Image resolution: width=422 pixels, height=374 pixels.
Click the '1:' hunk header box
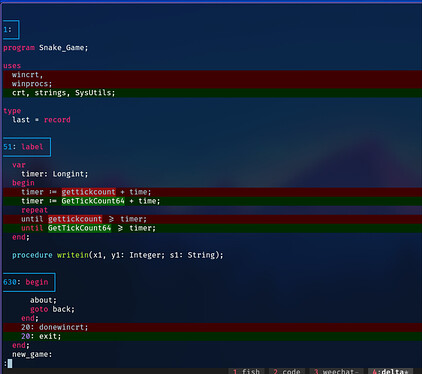11,30
